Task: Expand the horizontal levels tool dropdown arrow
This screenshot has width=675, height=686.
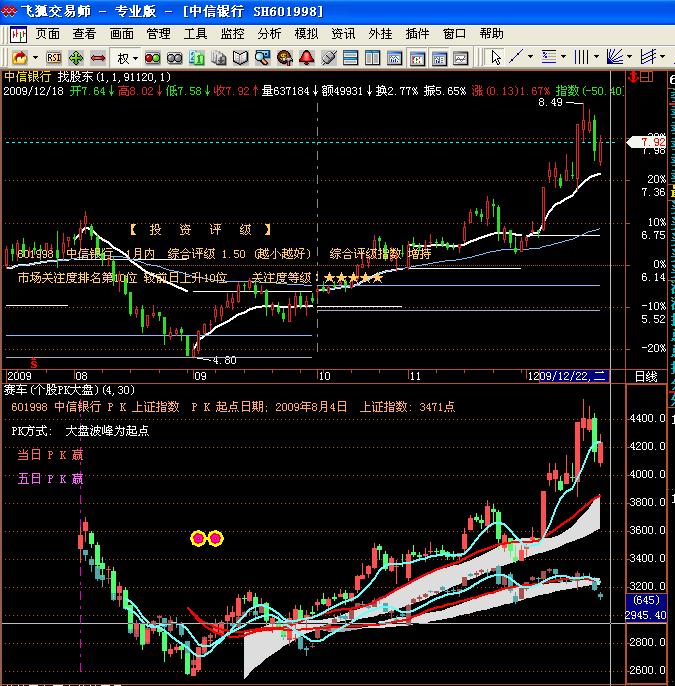Action: coord(563,56)
